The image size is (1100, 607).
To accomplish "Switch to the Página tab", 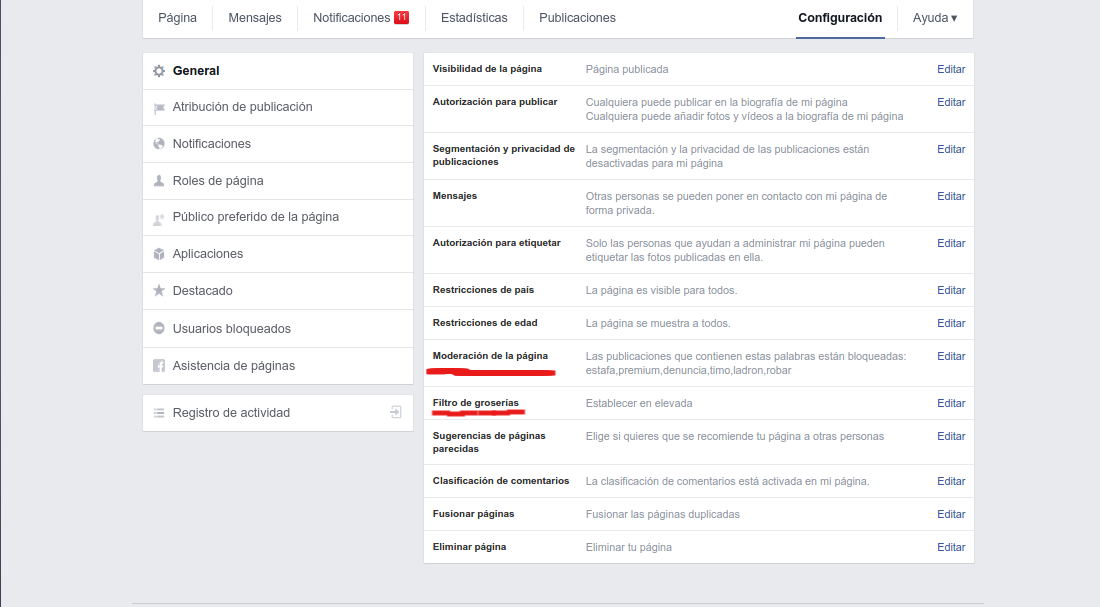I will point(177,18).
